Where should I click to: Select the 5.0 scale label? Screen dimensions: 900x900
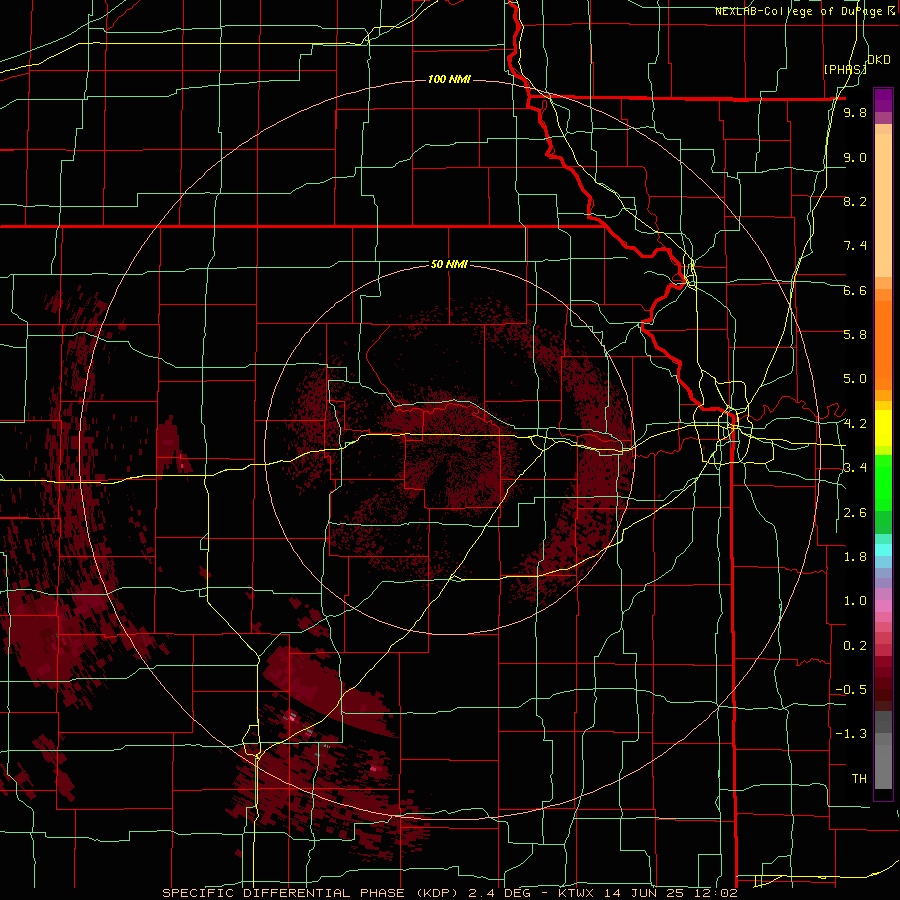[x=855, y=379]
